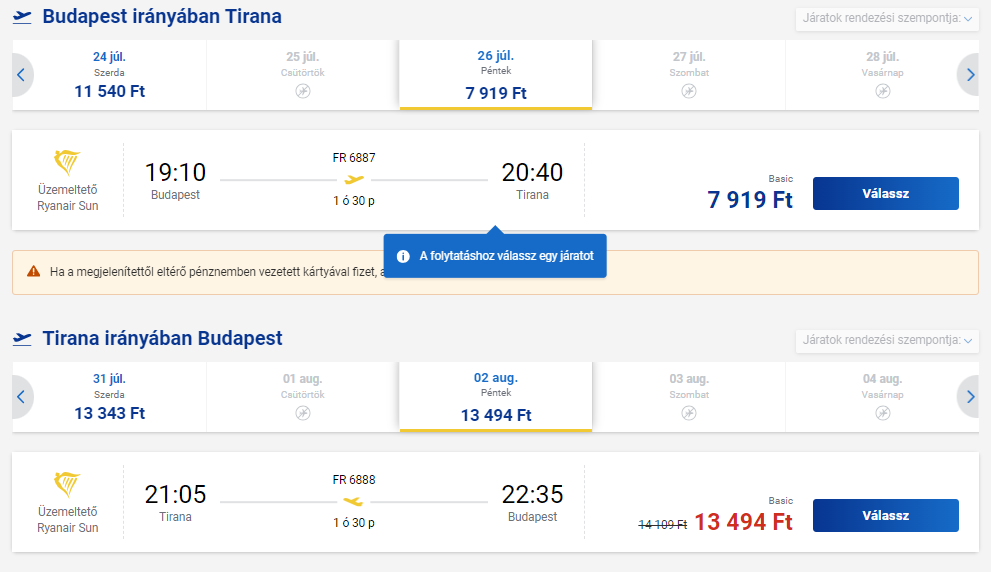Click the Budapest irányában Tirana heading plane icon
Screen dimensions: 991x572
(22, 17)
